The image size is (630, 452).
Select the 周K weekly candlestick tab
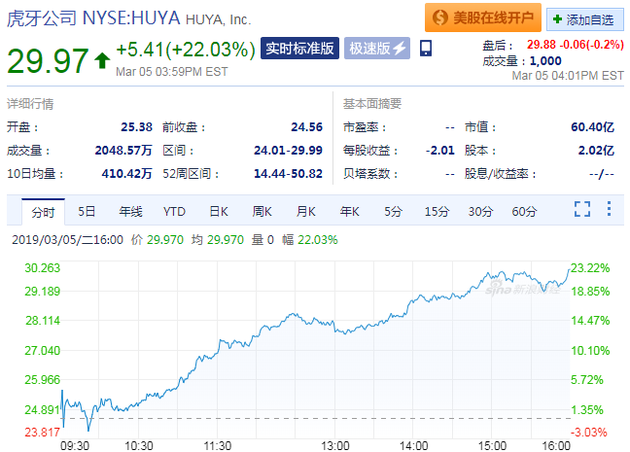pyautogui.click(x=262, y=211)
